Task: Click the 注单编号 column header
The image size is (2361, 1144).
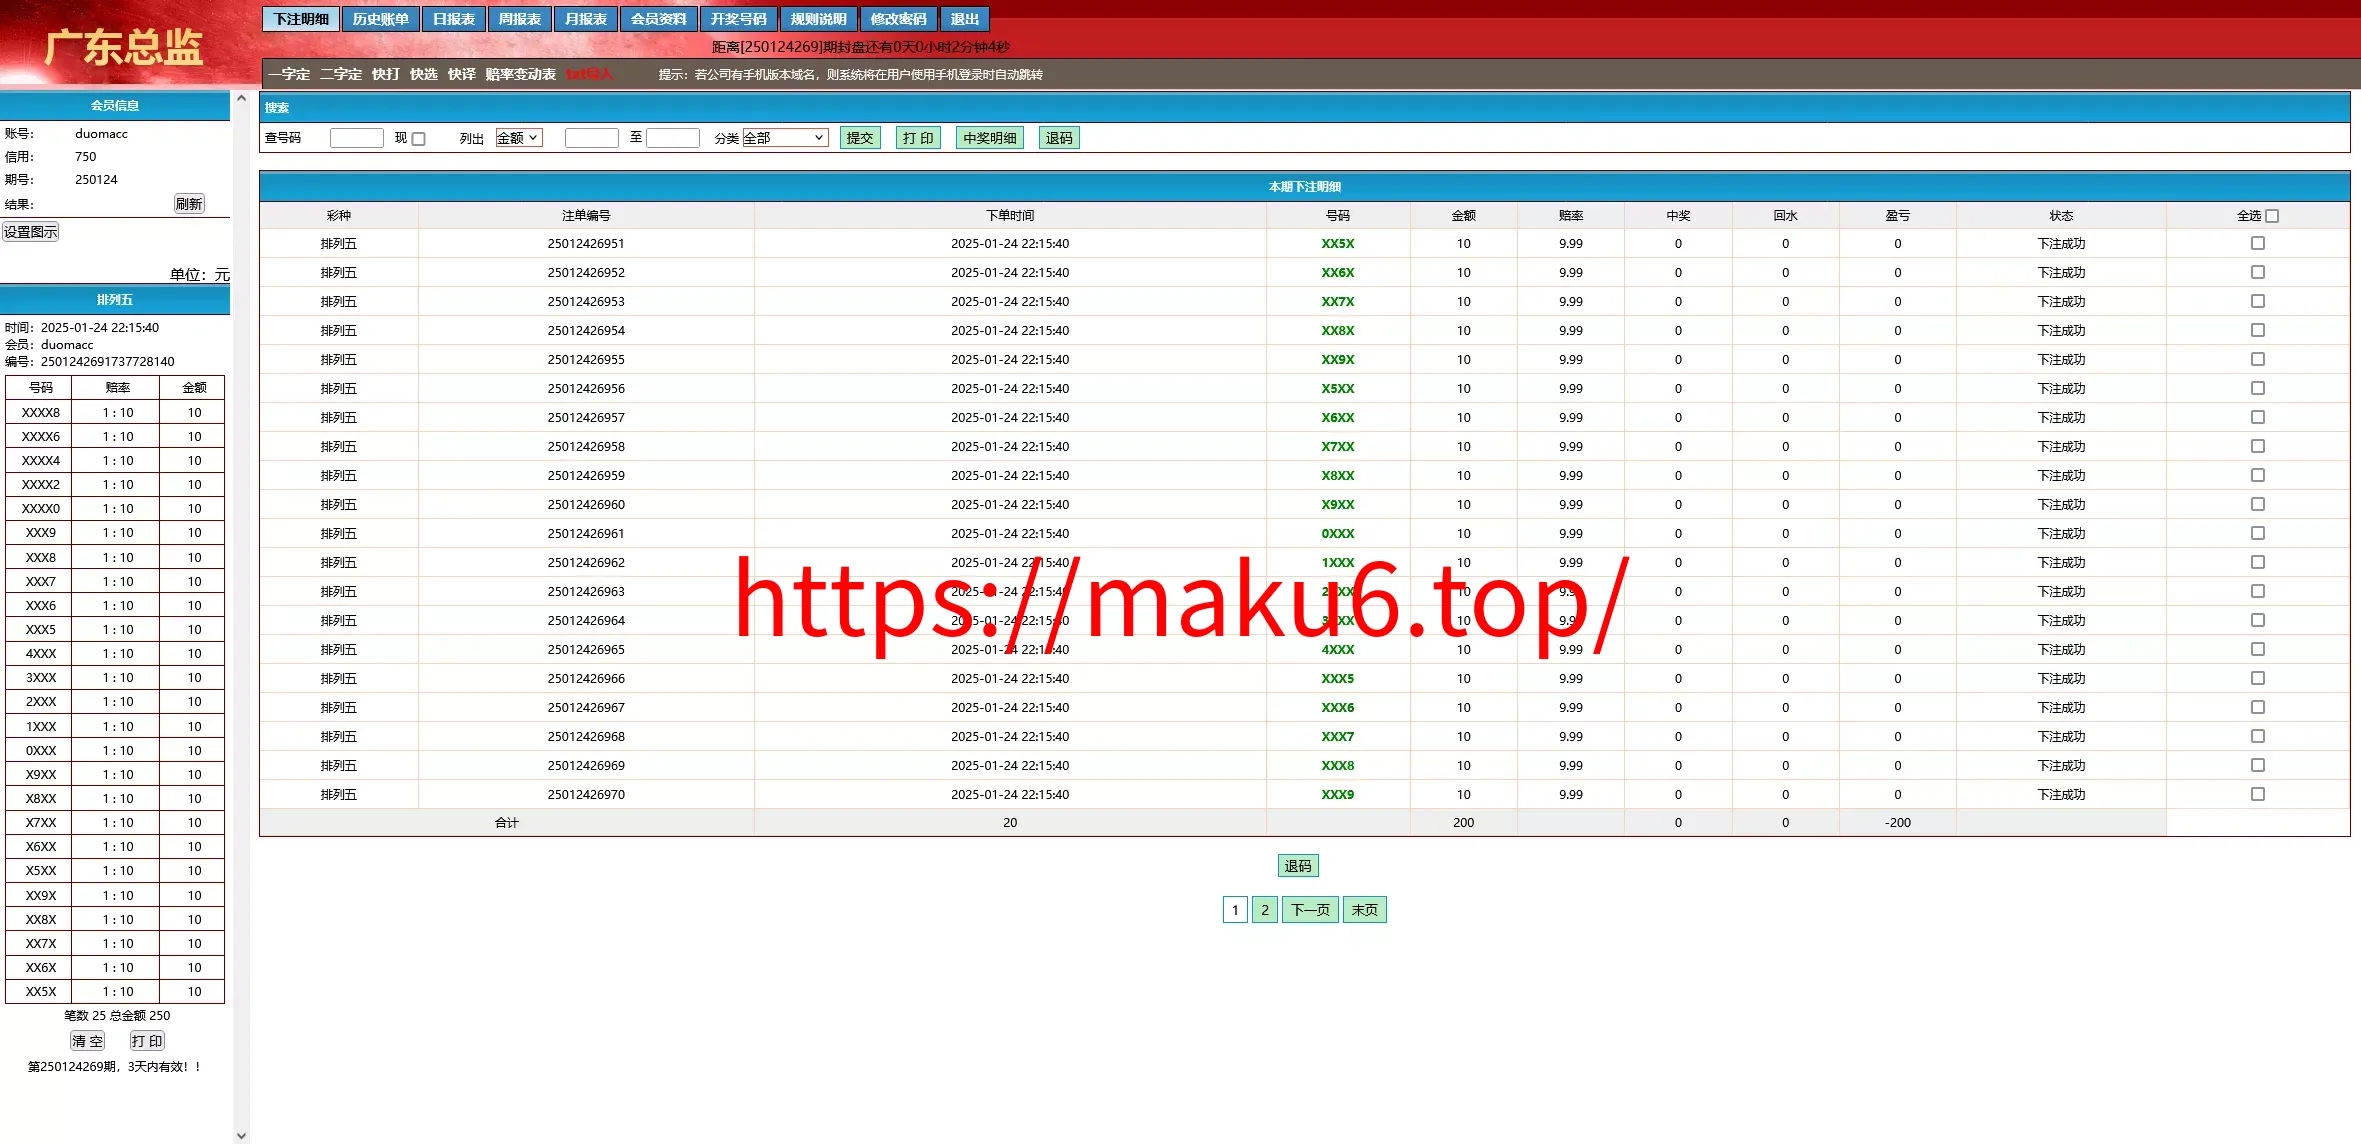Action: (586, 216)
